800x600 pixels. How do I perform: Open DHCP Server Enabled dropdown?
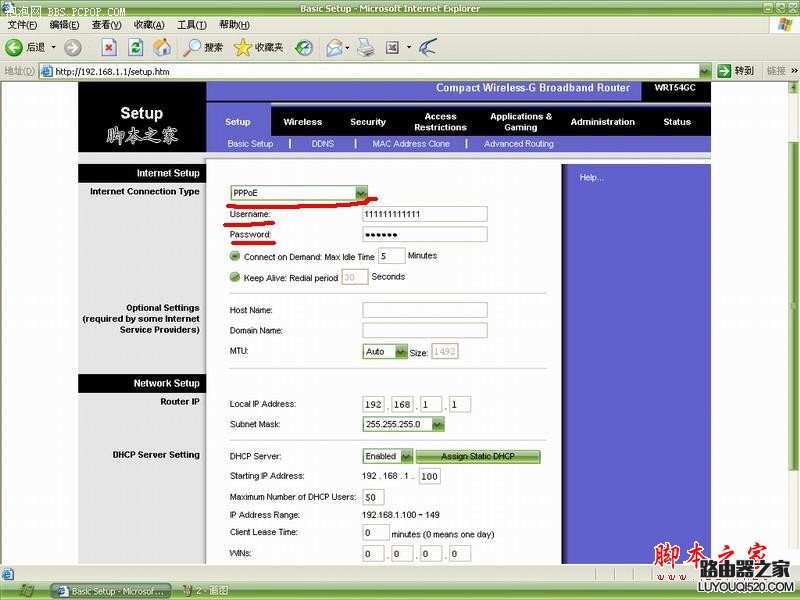[x=388, y=456]
